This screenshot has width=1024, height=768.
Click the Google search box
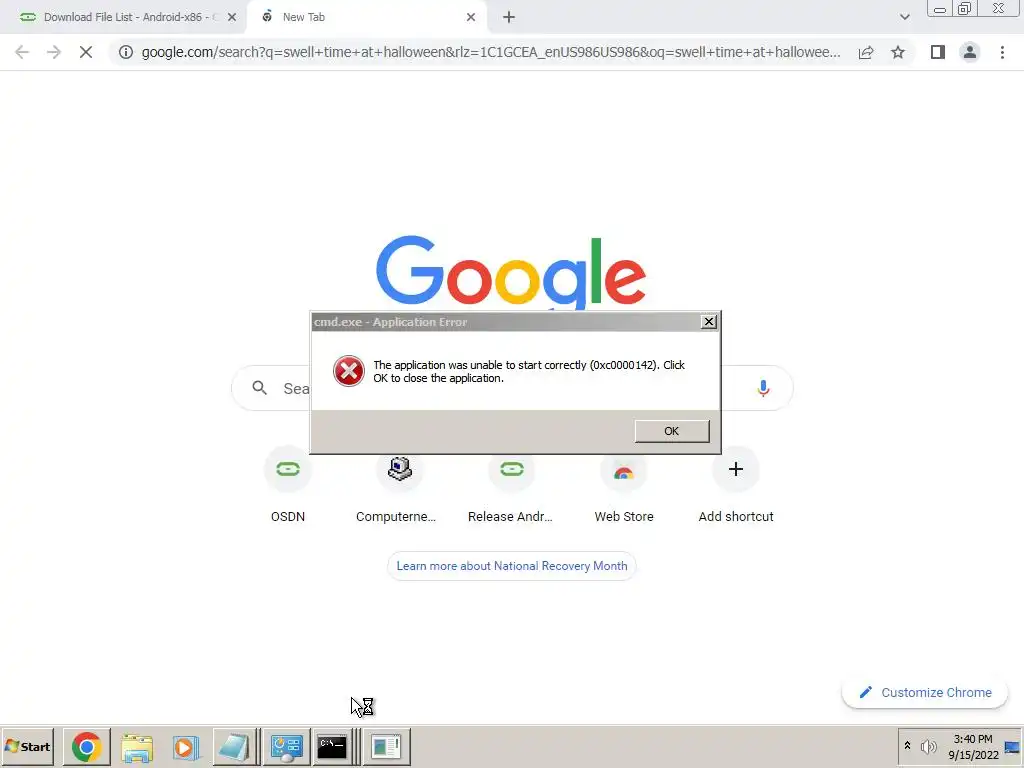point(512,388)
